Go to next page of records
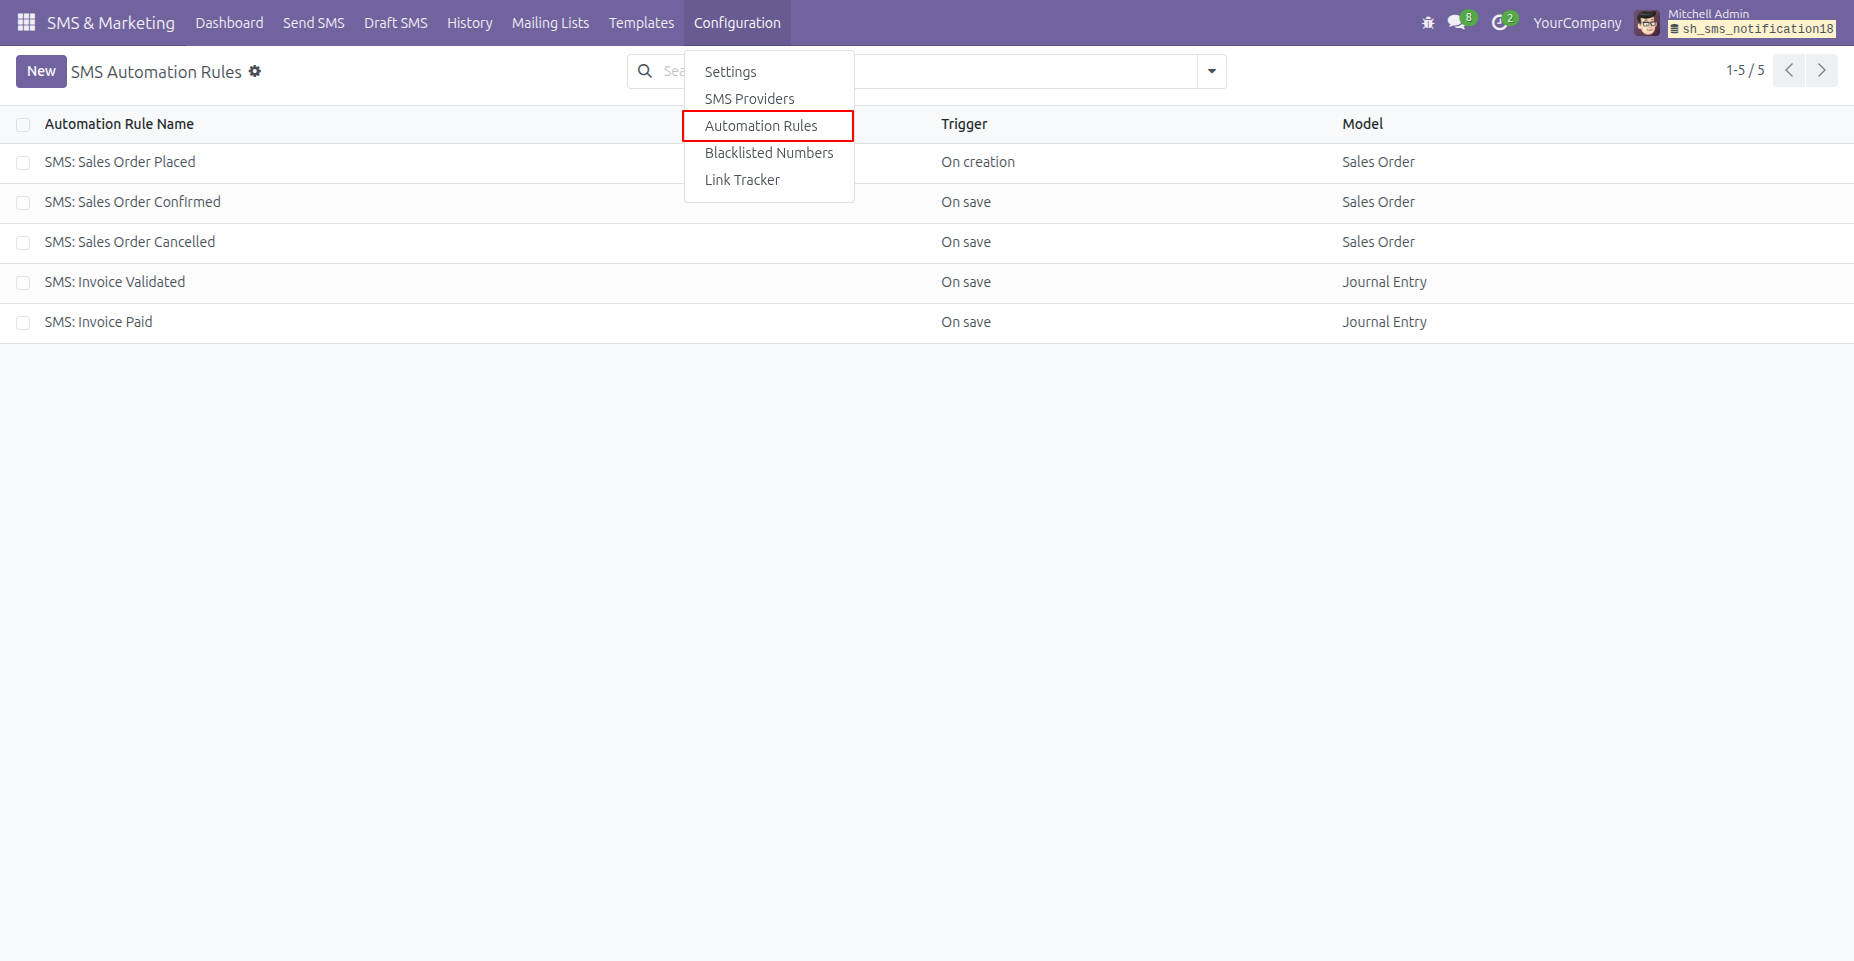The height and width of the screenshot is (961, 1854). point(1822,71)
